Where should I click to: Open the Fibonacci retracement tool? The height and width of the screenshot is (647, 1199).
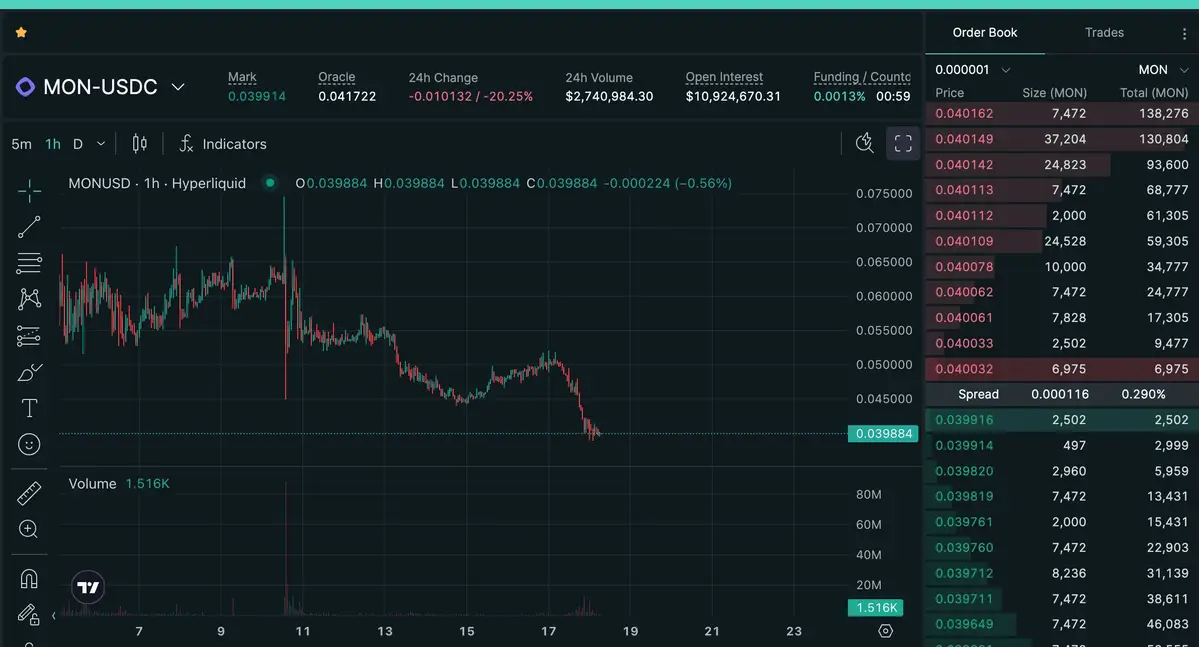(x=29, y=263)
